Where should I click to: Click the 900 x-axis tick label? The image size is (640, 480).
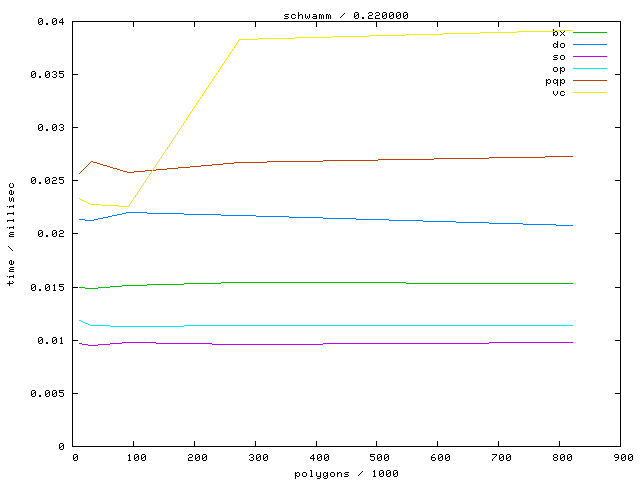[x=622, y=457]
